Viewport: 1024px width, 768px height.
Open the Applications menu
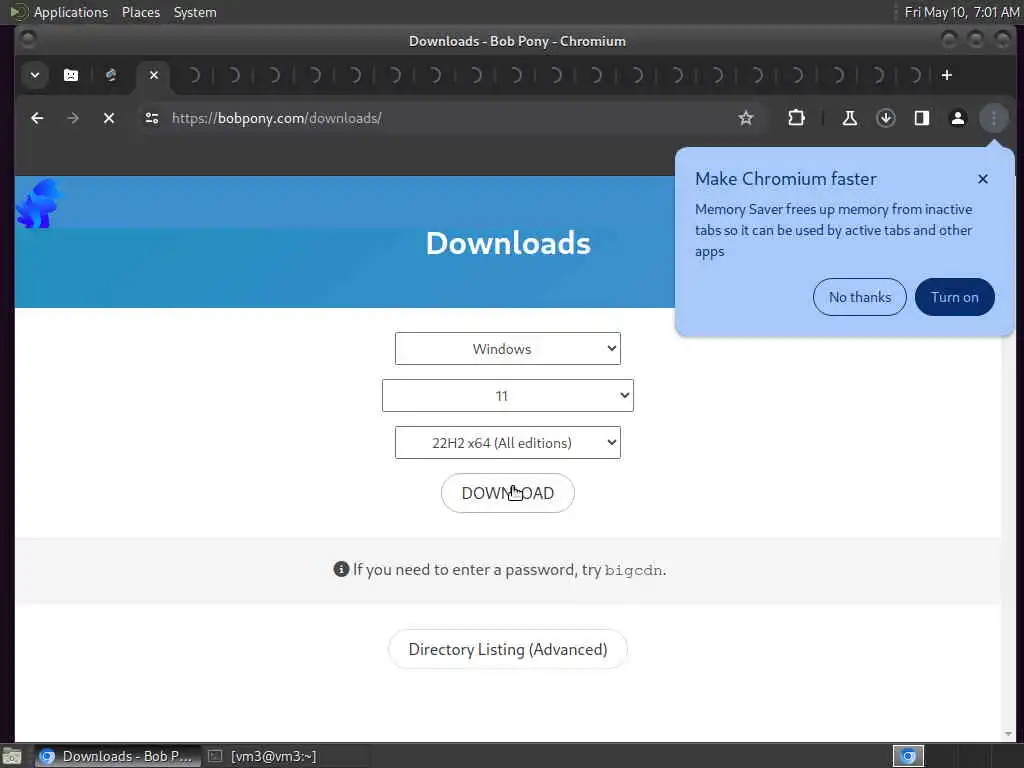pos(71,12)
